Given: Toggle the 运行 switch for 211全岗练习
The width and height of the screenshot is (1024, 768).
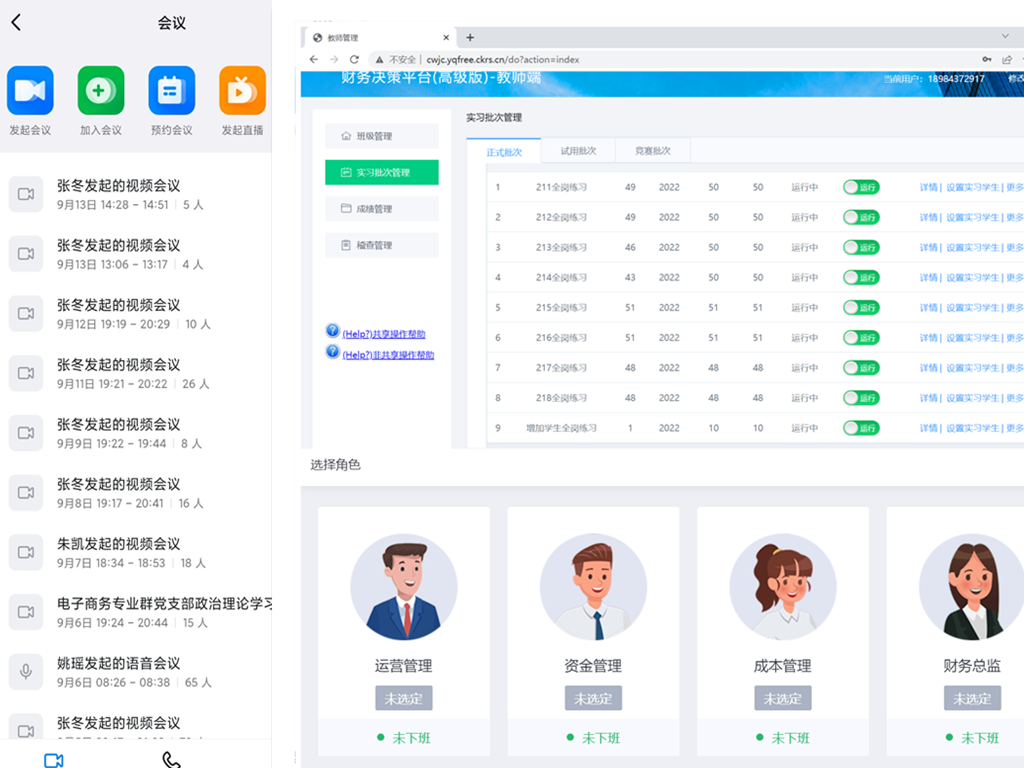Looking at the screenshot, I should point(861,187).
